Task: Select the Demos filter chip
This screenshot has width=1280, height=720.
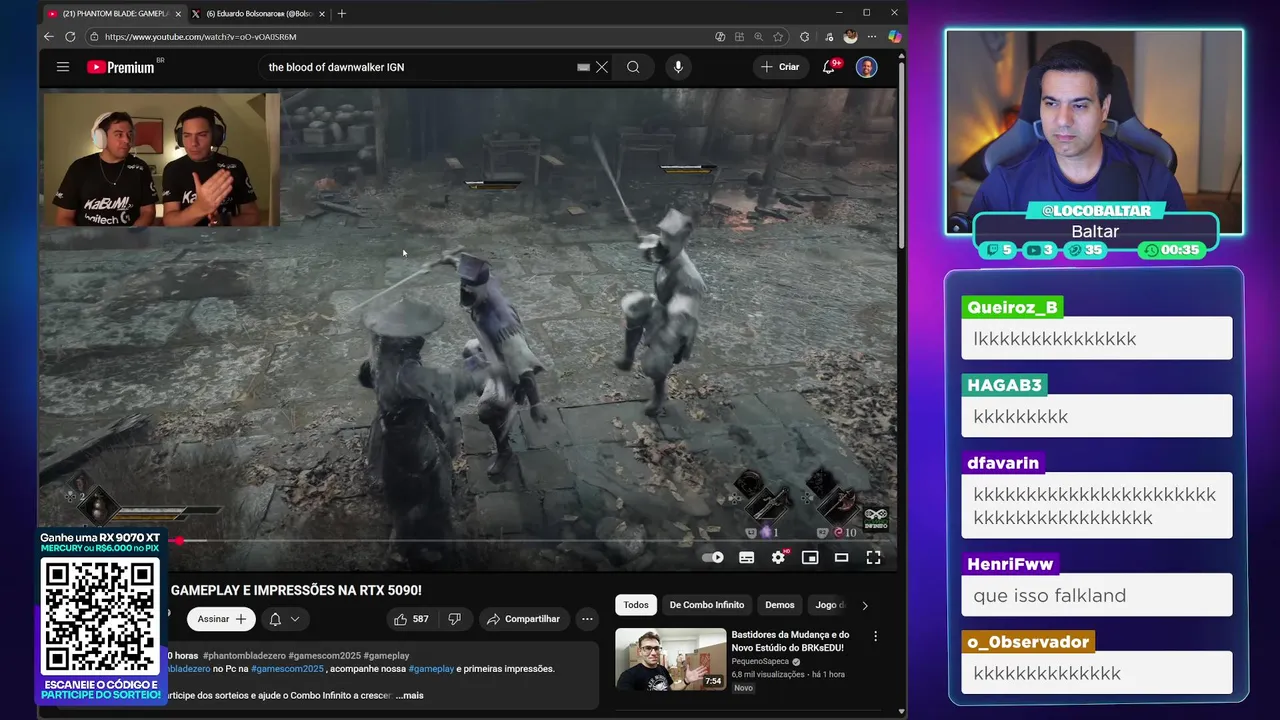Action: 780,605
